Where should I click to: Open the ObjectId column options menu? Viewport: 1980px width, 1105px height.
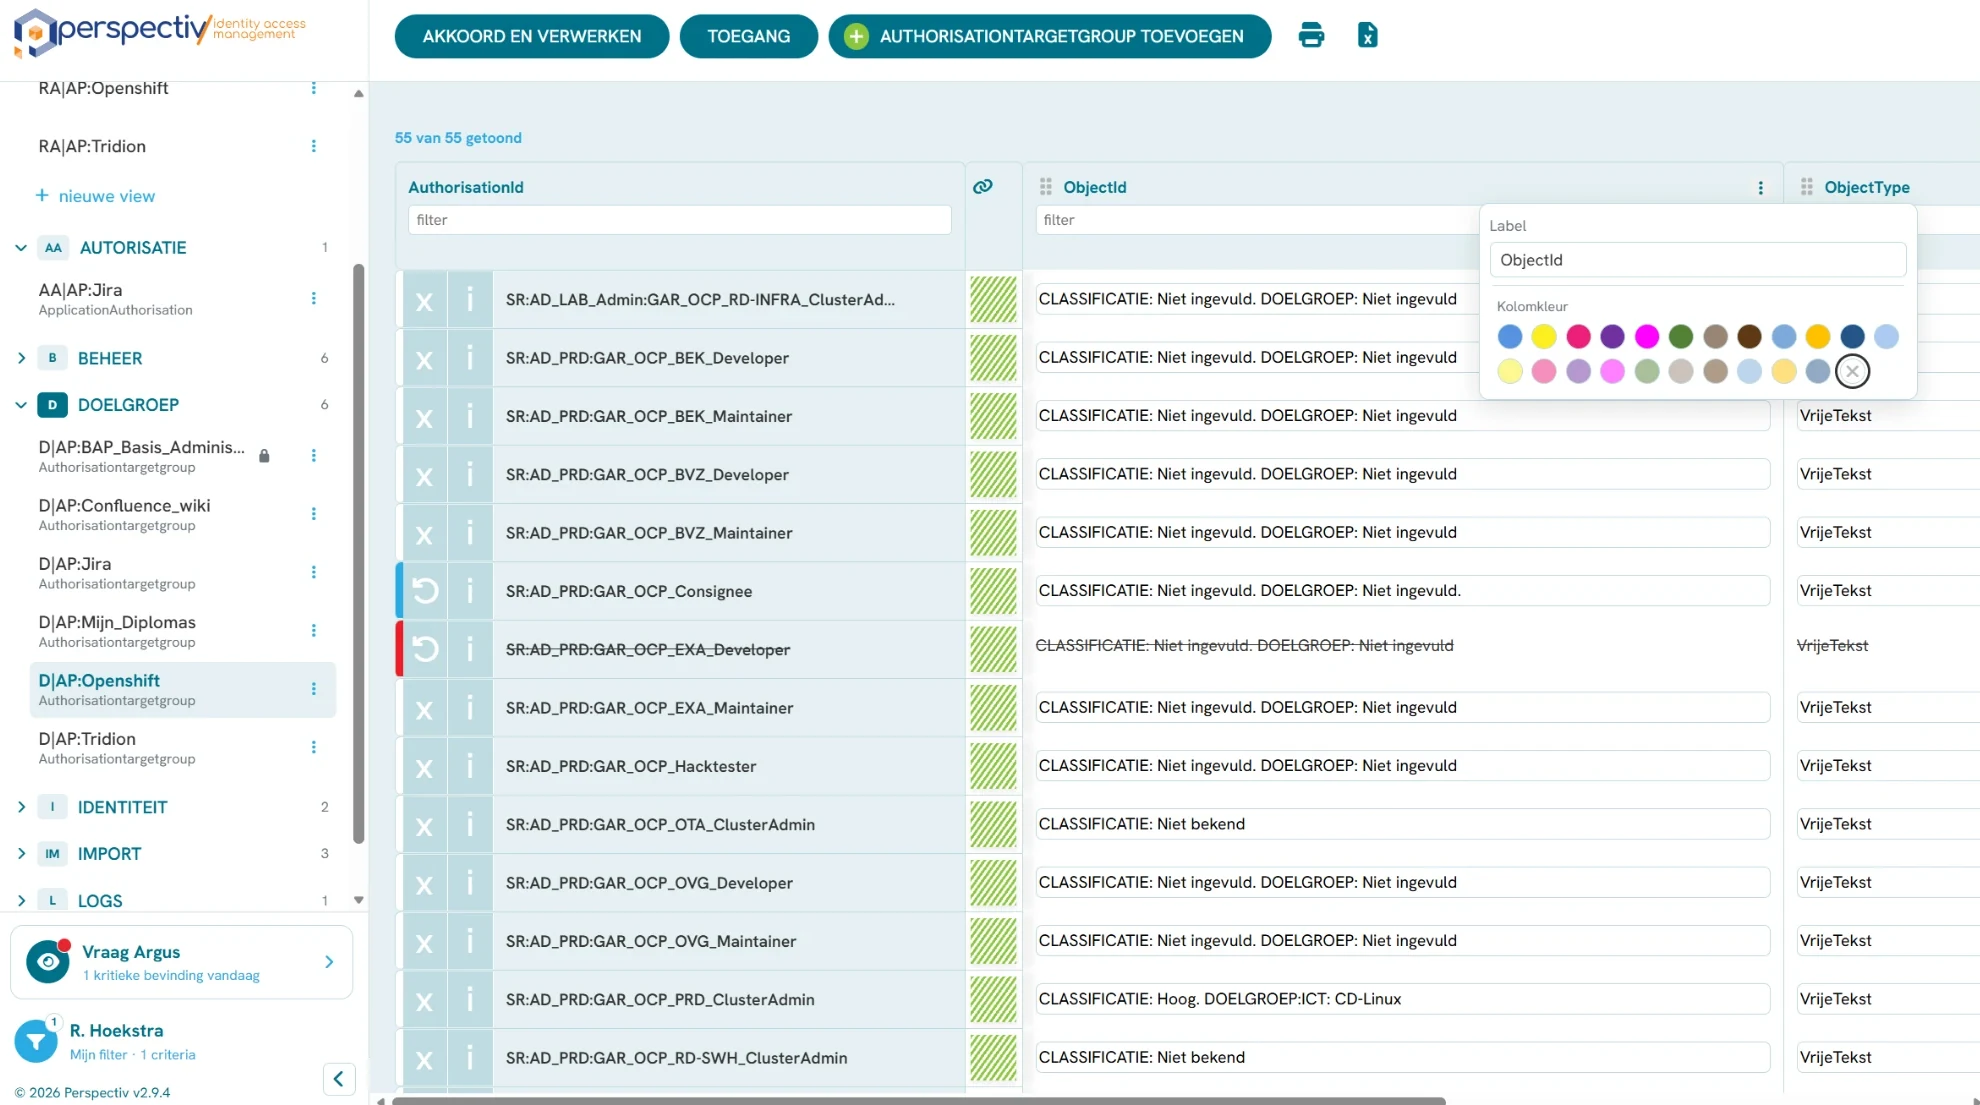[x=1761, y=188]
